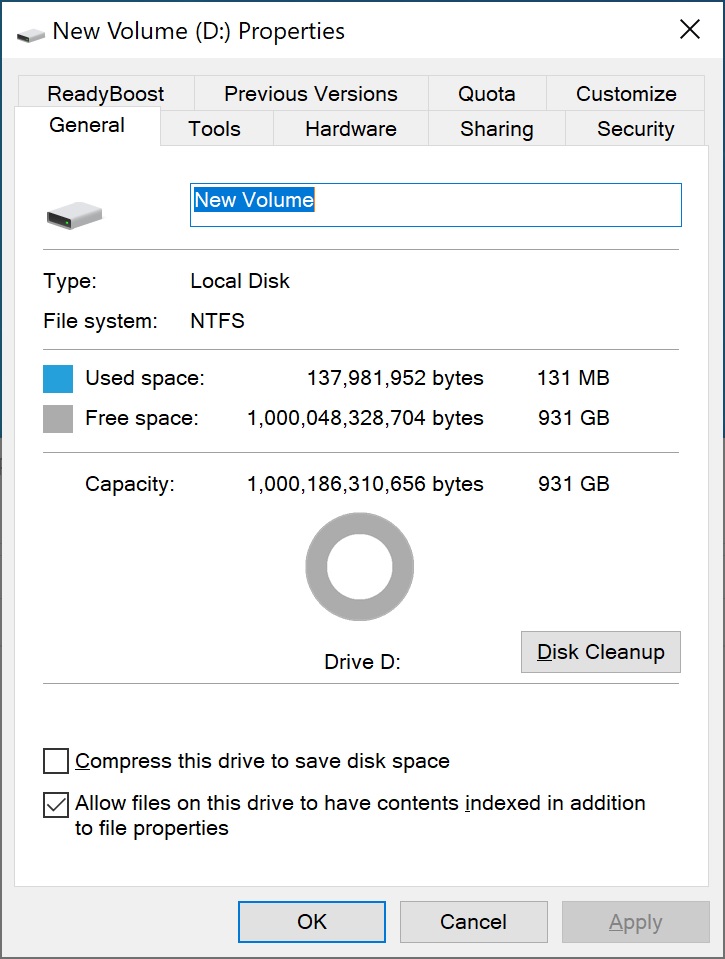Image resolution: width=725 pixels, height=959 pixels.
Task: Enable Compress this drive checkbox
Action: pos(56,761)
